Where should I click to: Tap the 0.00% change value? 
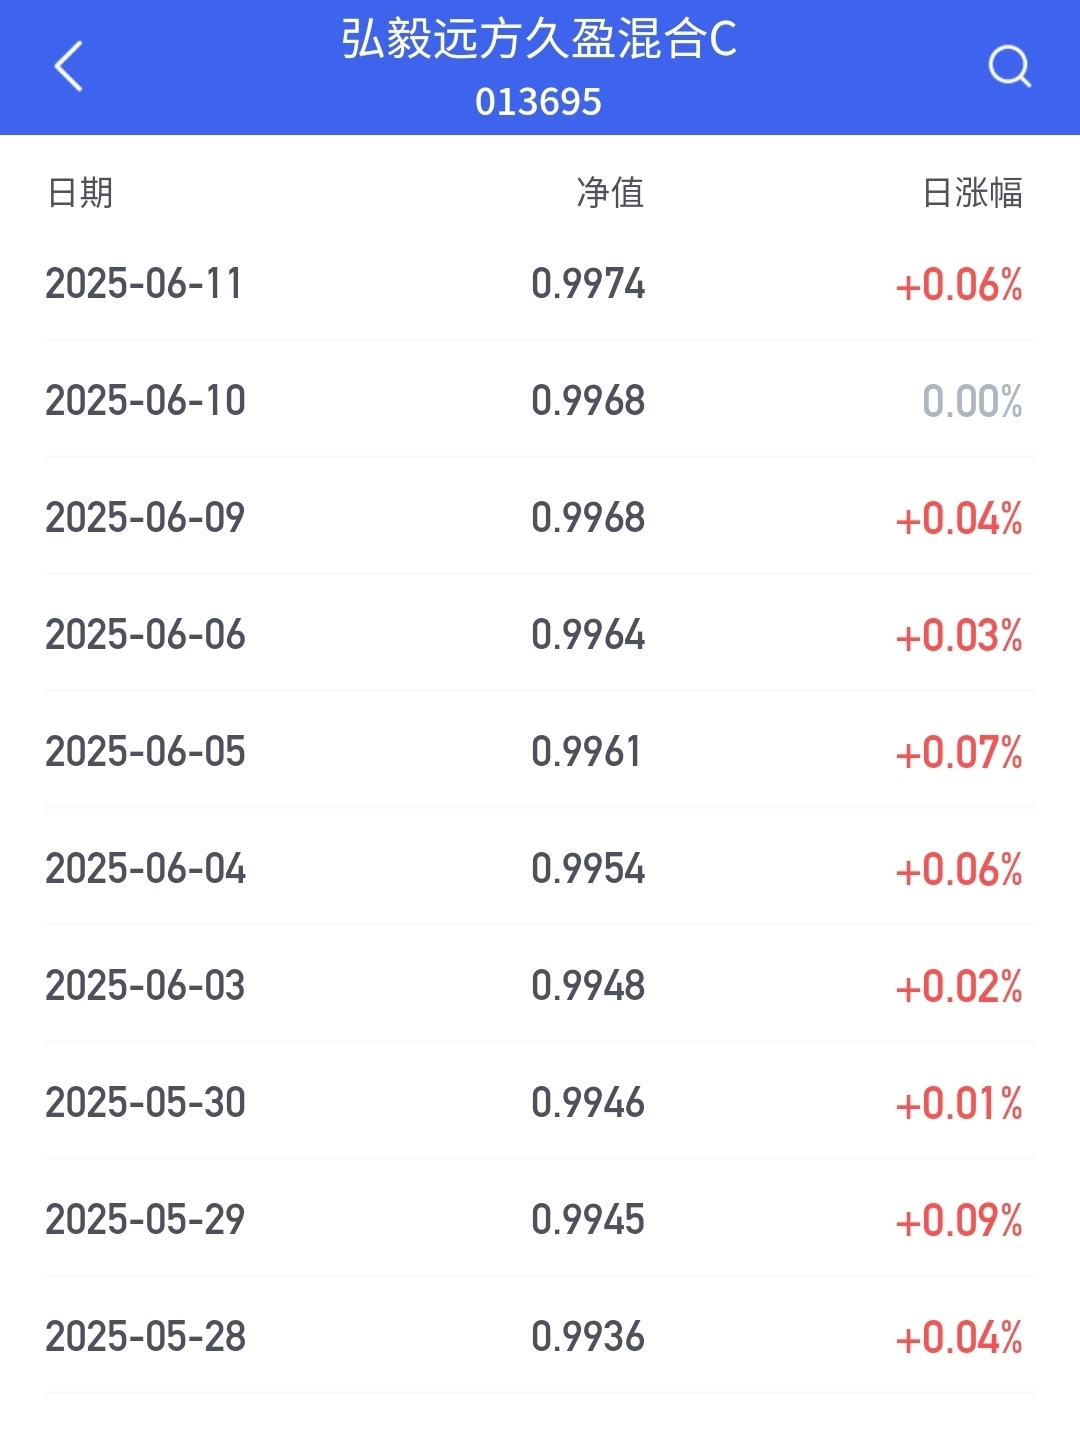(972, 401)
